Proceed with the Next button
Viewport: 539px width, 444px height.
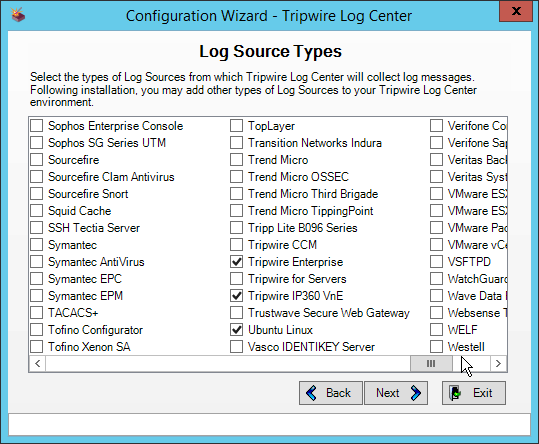click(x=396, y=393)
